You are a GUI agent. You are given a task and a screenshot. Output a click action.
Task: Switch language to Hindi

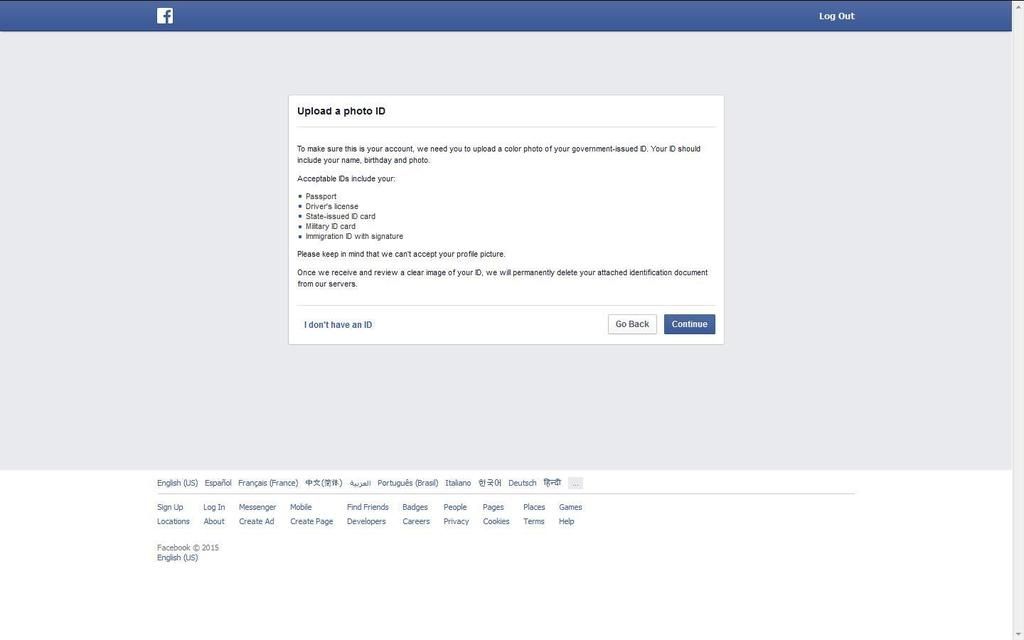552,483
